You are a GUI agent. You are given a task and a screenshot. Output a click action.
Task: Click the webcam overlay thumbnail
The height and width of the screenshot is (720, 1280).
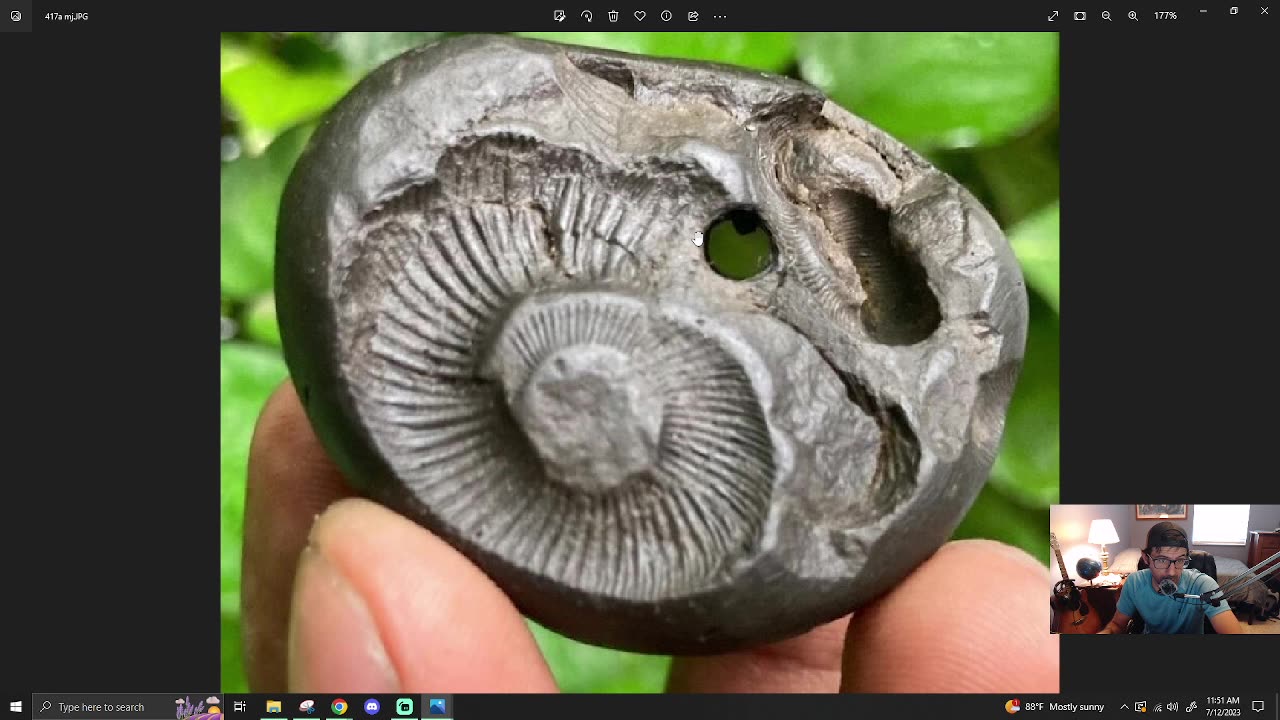tap(1165, 569)
